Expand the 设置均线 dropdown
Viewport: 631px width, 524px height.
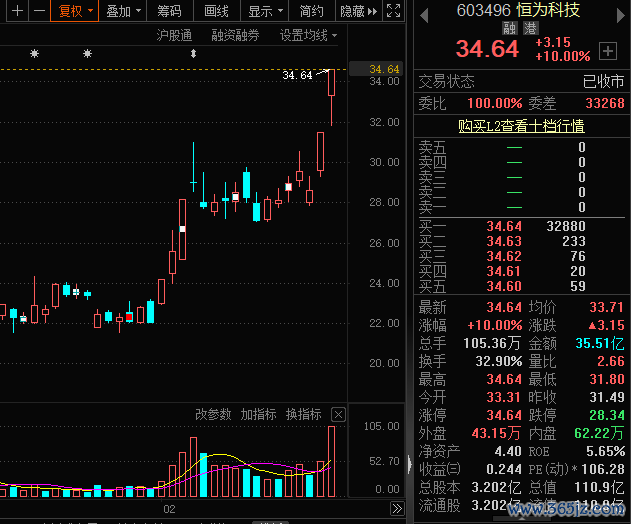click(x=308, y=35)
